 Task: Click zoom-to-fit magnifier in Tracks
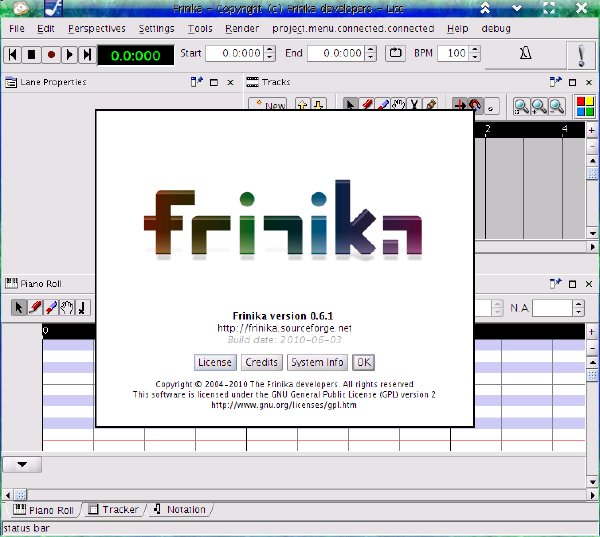(521, 106)
